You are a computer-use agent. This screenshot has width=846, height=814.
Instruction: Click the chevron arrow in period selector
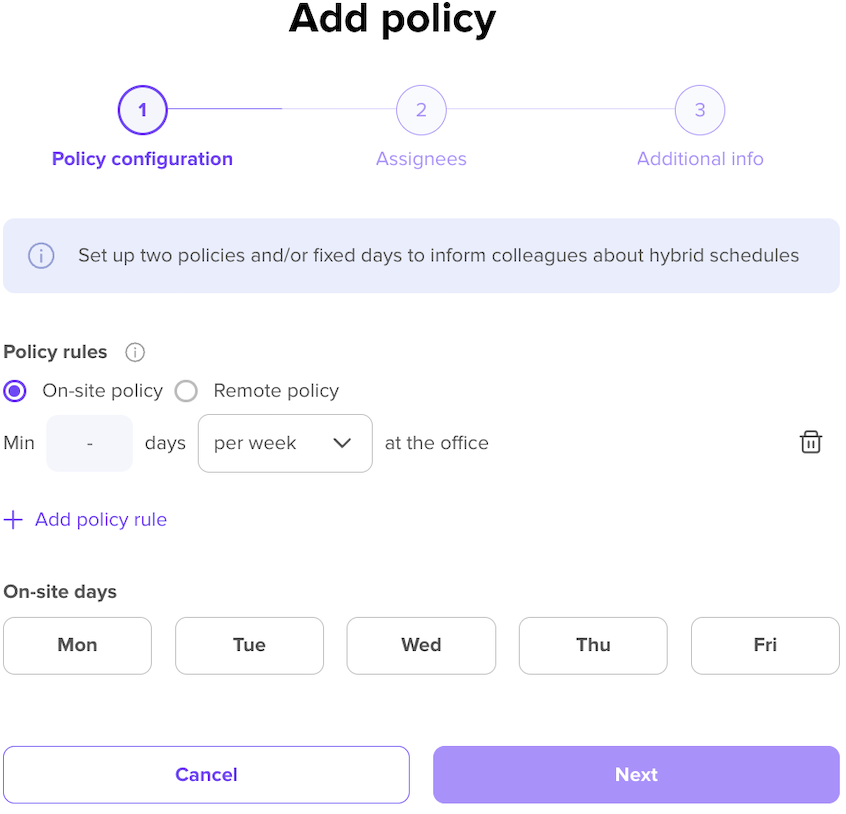click(342, 443)
